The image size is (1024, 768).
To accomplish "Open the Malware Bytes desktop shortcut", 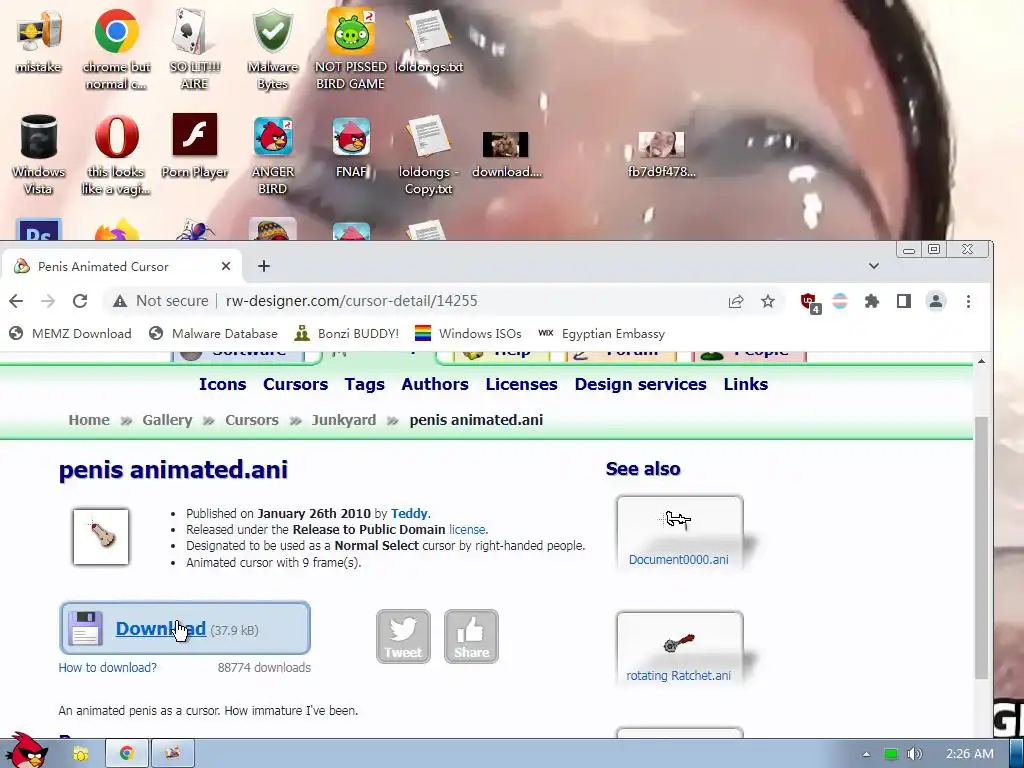I will (272, 49).
